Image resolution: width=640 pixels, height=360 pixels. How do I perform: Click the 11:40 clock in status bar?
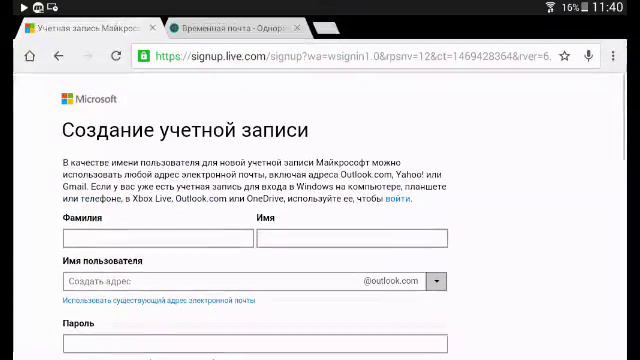tap(608, 7)
